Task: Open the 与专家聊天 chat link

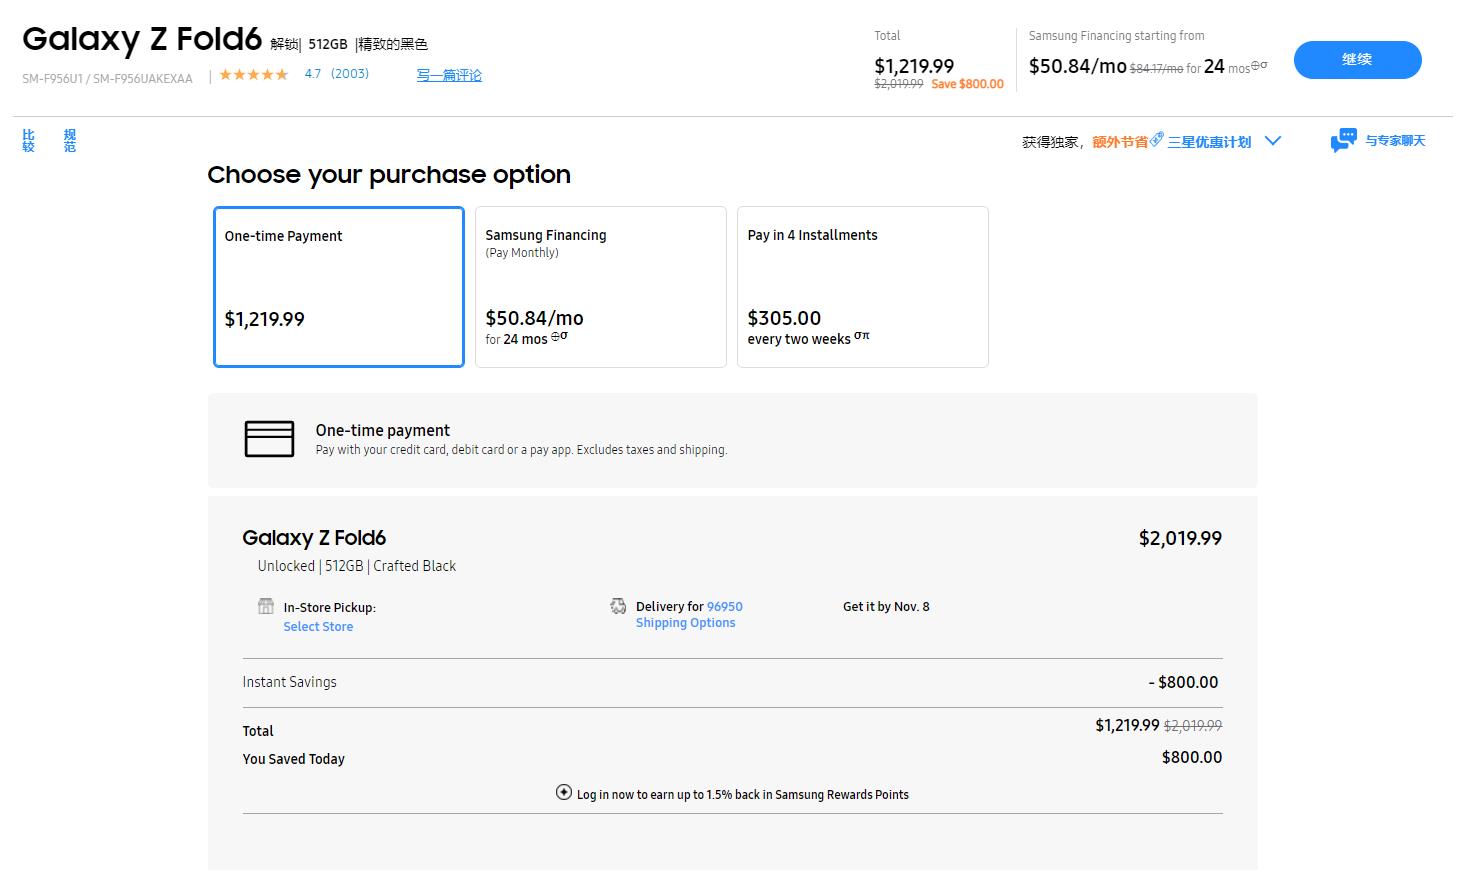Action: (x=1395, y=141)
